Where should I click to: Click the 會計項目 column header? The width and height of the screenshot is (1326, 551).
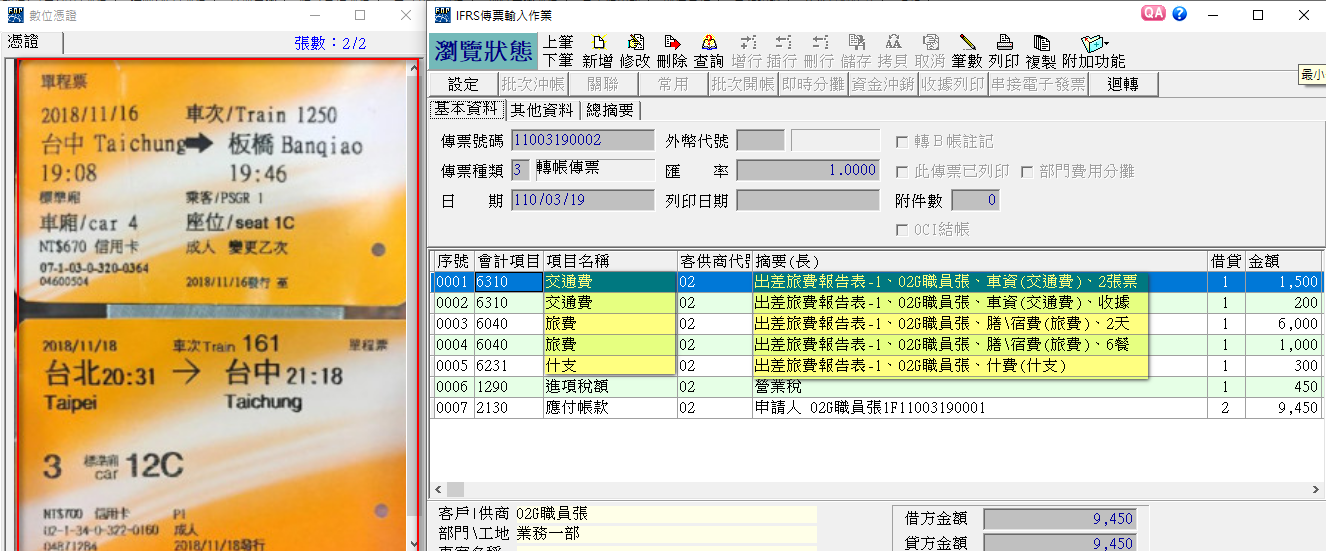508,261
